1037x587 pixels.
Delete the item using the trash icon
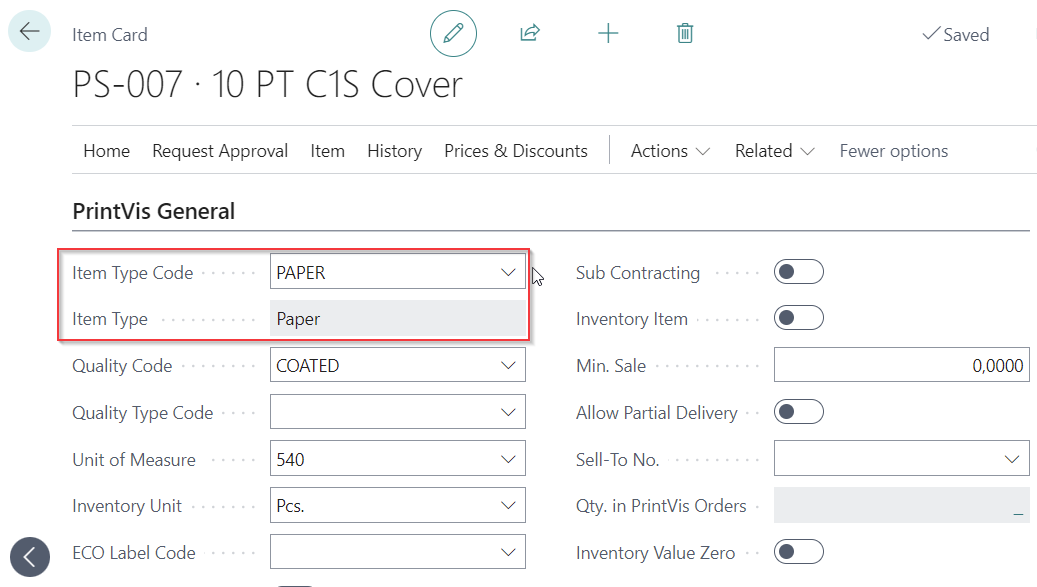click(x=685, y=33)
